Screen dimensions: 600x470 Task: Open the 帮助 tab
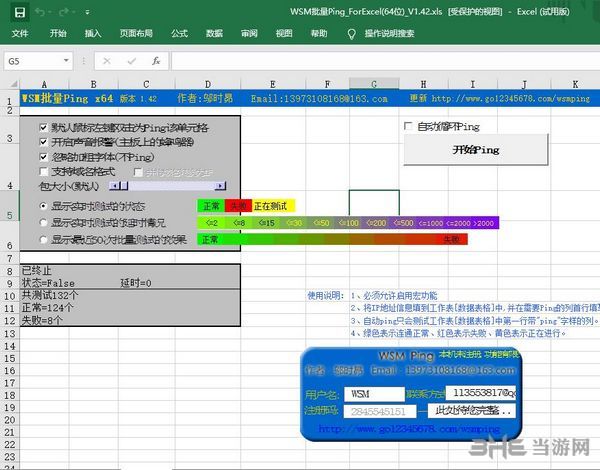tap(319, 33)
